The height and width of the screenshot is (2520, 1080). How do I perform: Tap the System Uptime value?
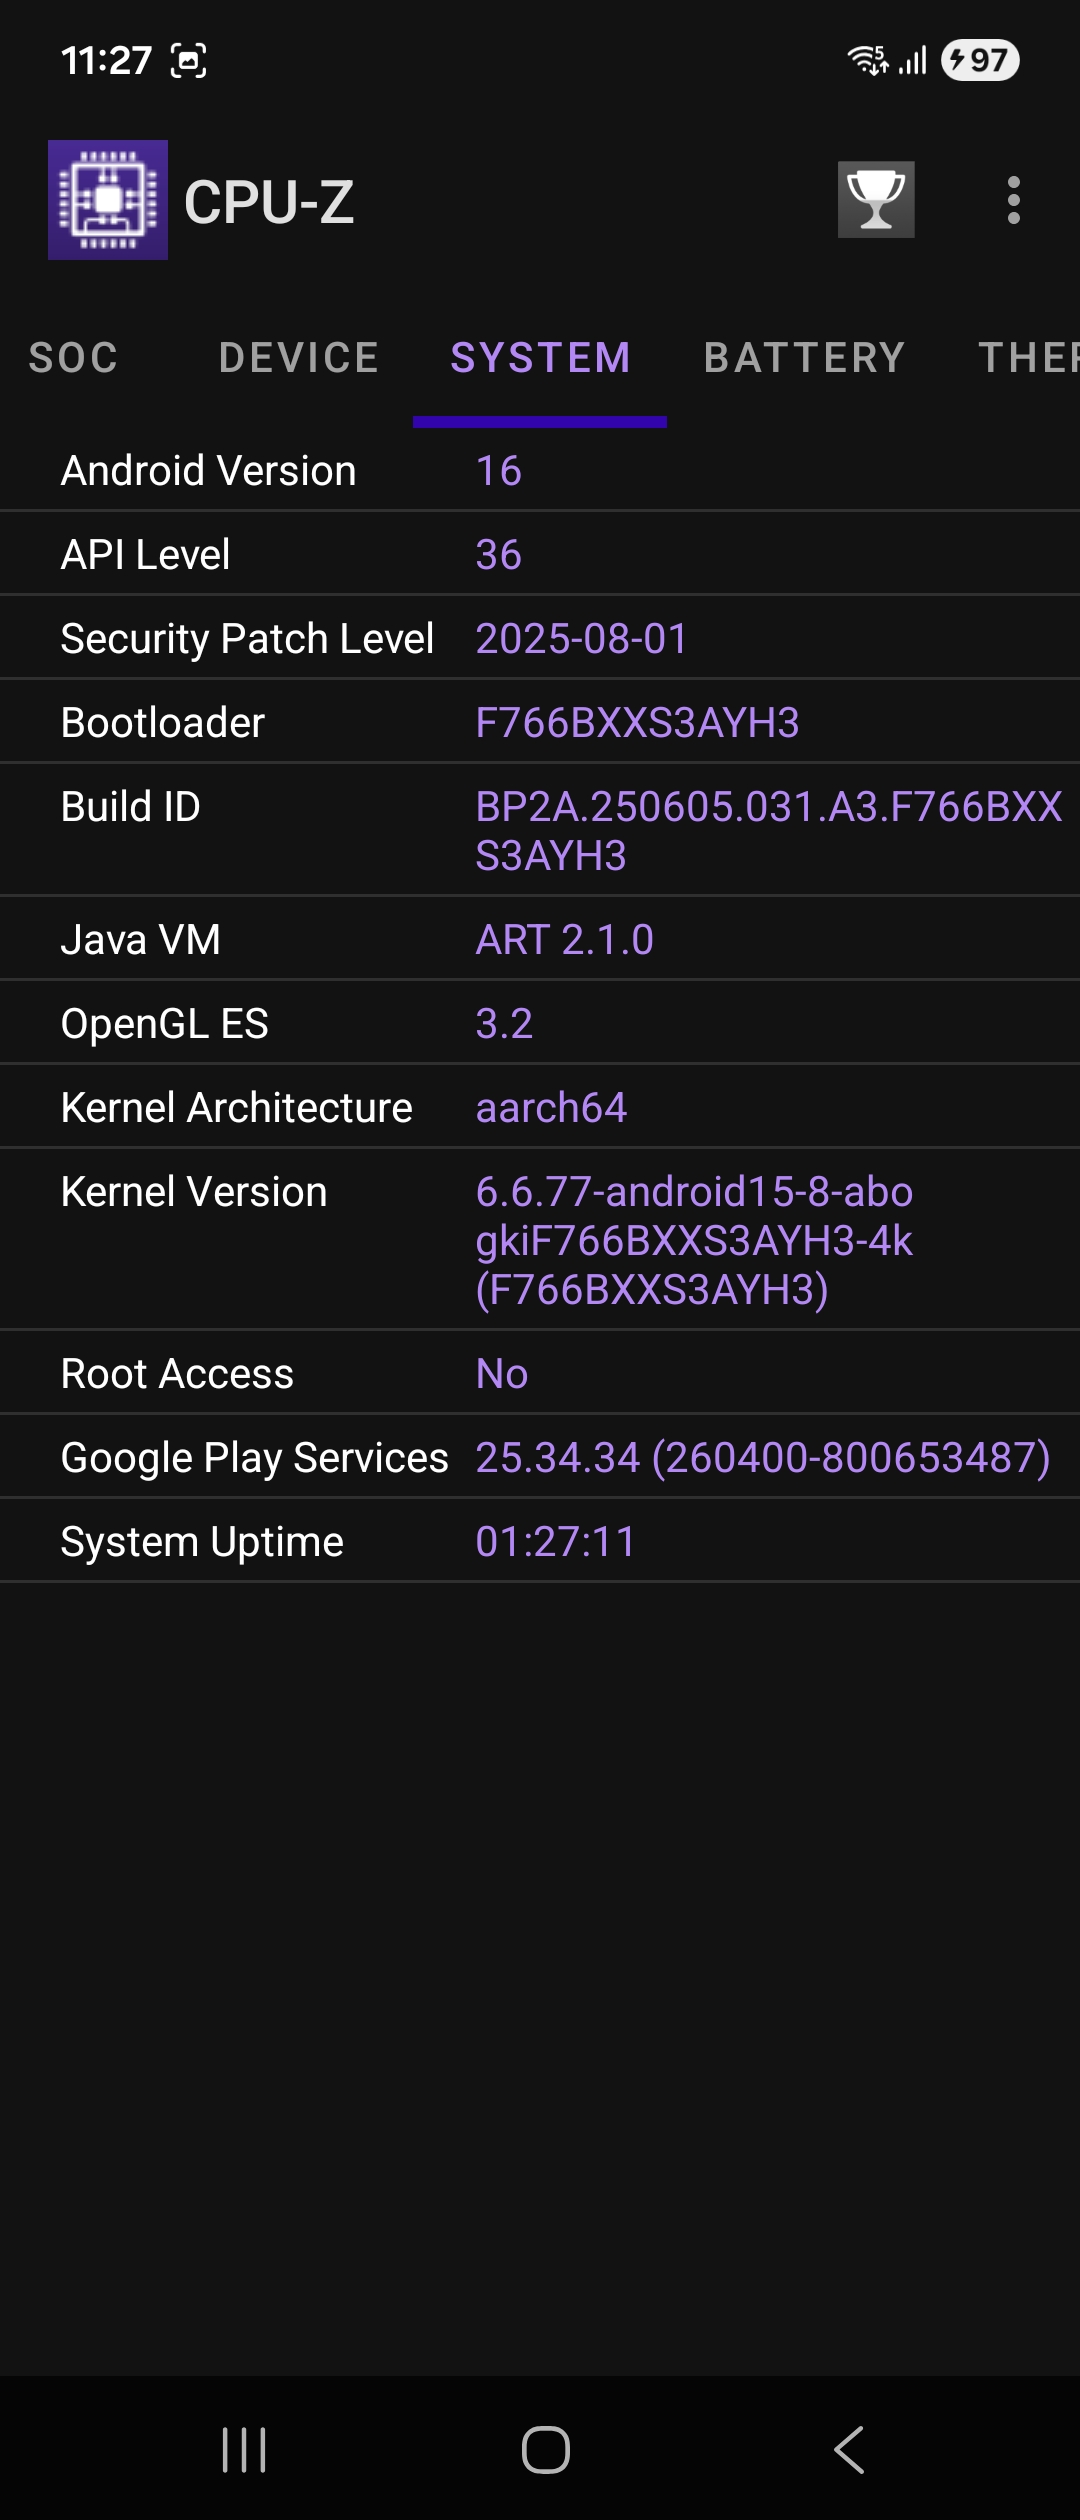(555, 1542)
